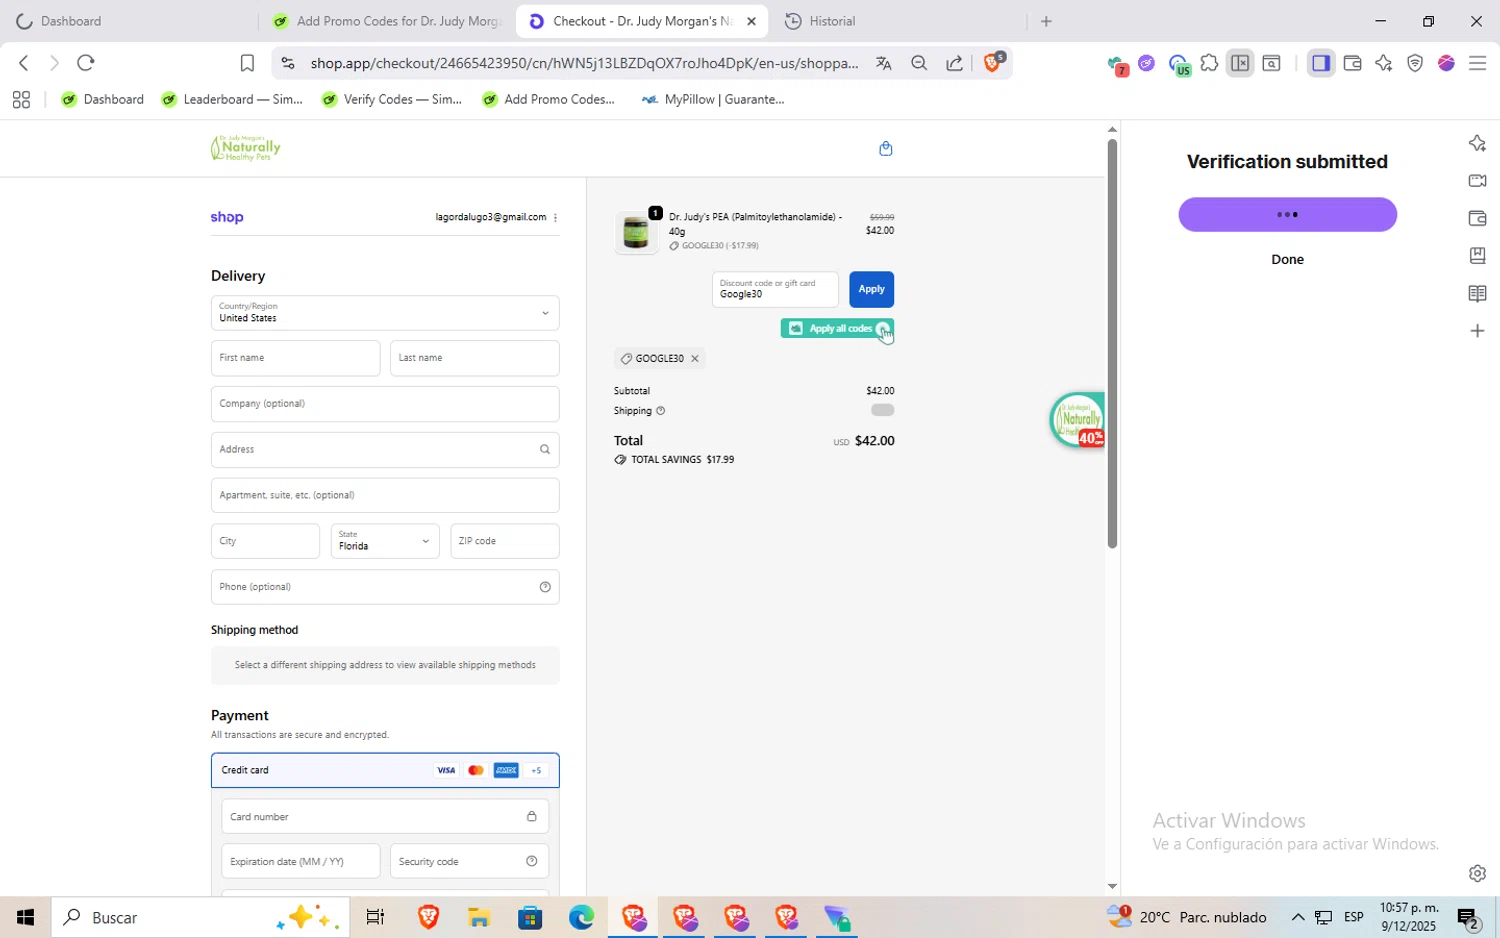Bookmark this page with the bookmark icon

(x=247, y=63)
